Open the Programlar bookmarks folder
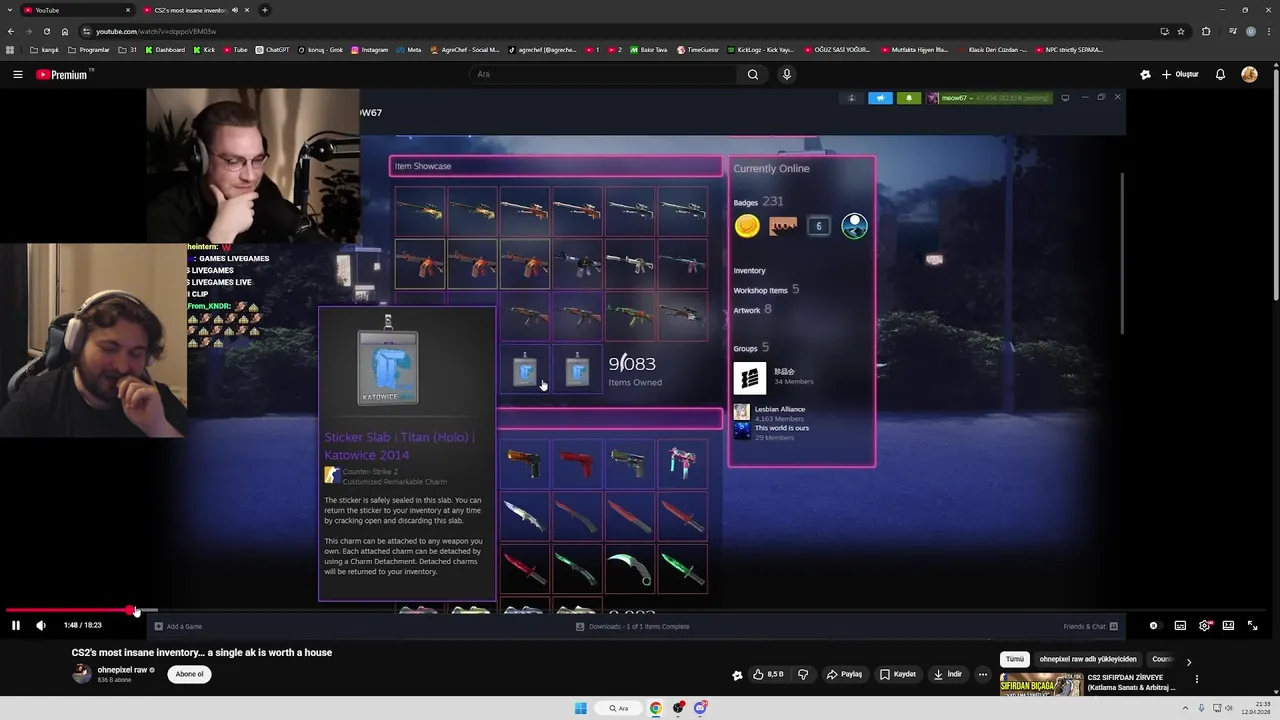Viewport: 1280px width, 720px height. click(89, 49)
